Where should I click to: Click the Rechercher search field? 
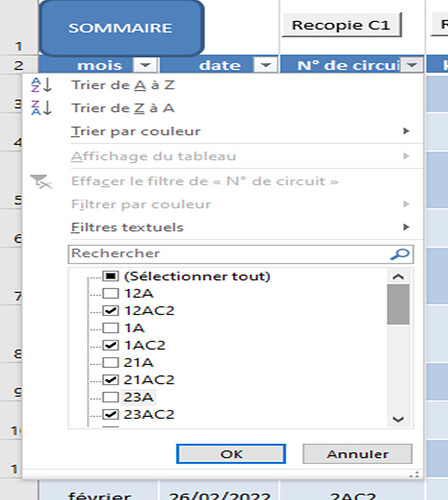pyautogui.click(x=241, y=254)
